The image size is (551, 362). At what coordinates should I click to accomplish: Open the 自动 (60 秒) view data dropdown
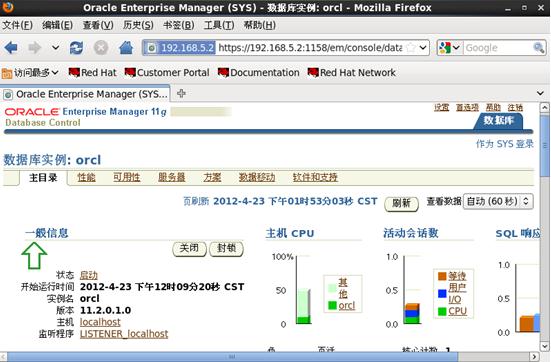click(x=498, y=201)
